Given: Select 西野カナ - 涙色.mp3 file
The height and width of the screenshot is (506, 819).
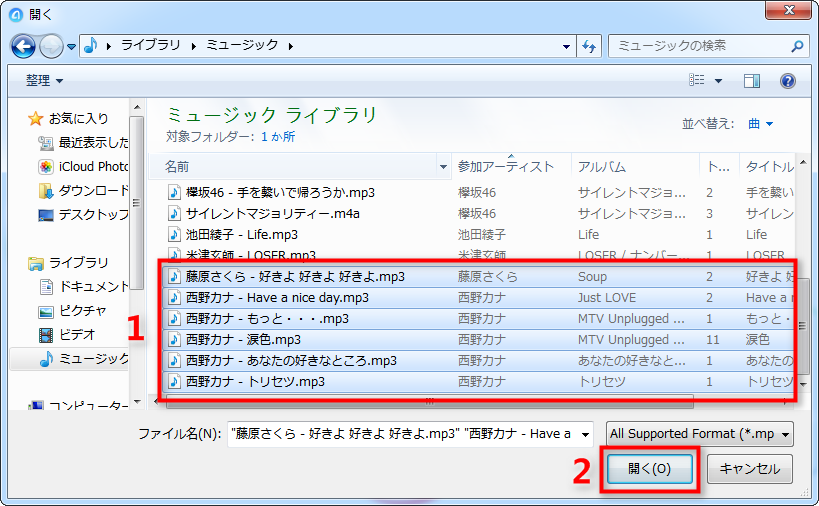Looking at the screenshot, I should point(243,339).
